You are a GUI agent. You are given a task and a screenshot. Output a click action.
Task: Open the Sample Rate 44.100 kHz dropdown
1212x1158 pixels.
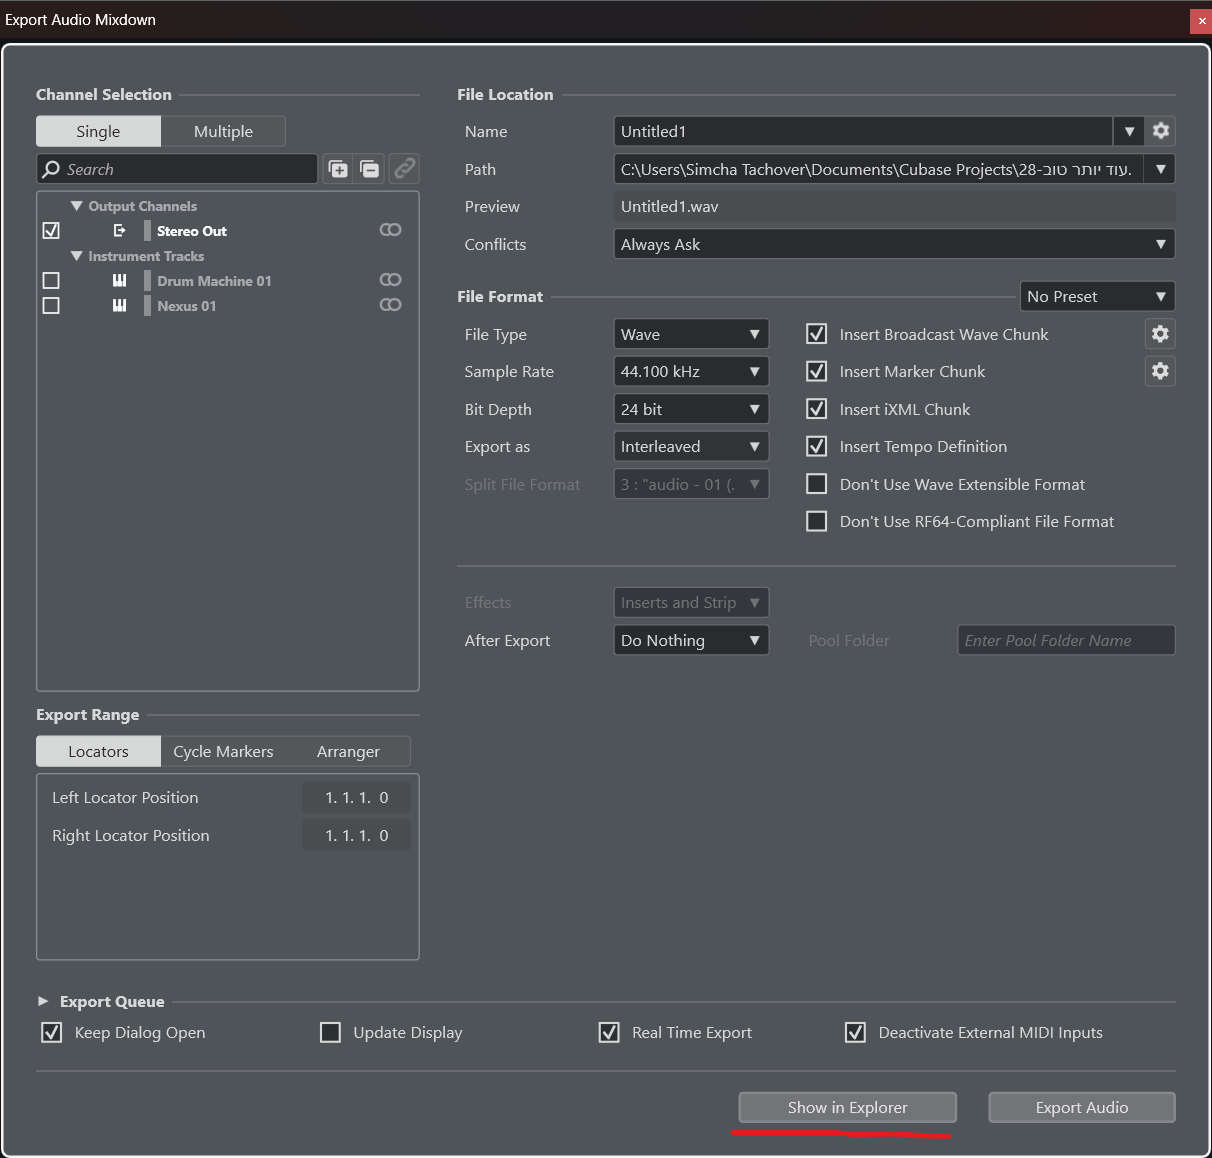tap(691, 371)
